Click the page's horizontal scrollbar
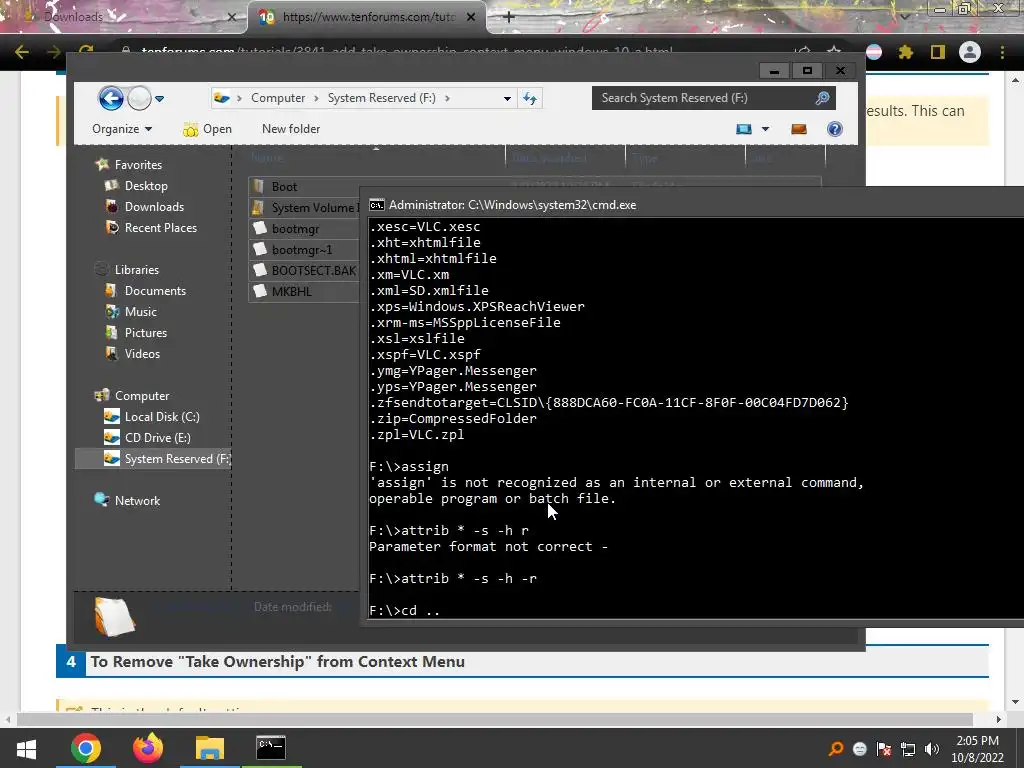Image resolution: width=1024 pixels, height=768 pixels. pyautogui.click(x=494, y=719)
